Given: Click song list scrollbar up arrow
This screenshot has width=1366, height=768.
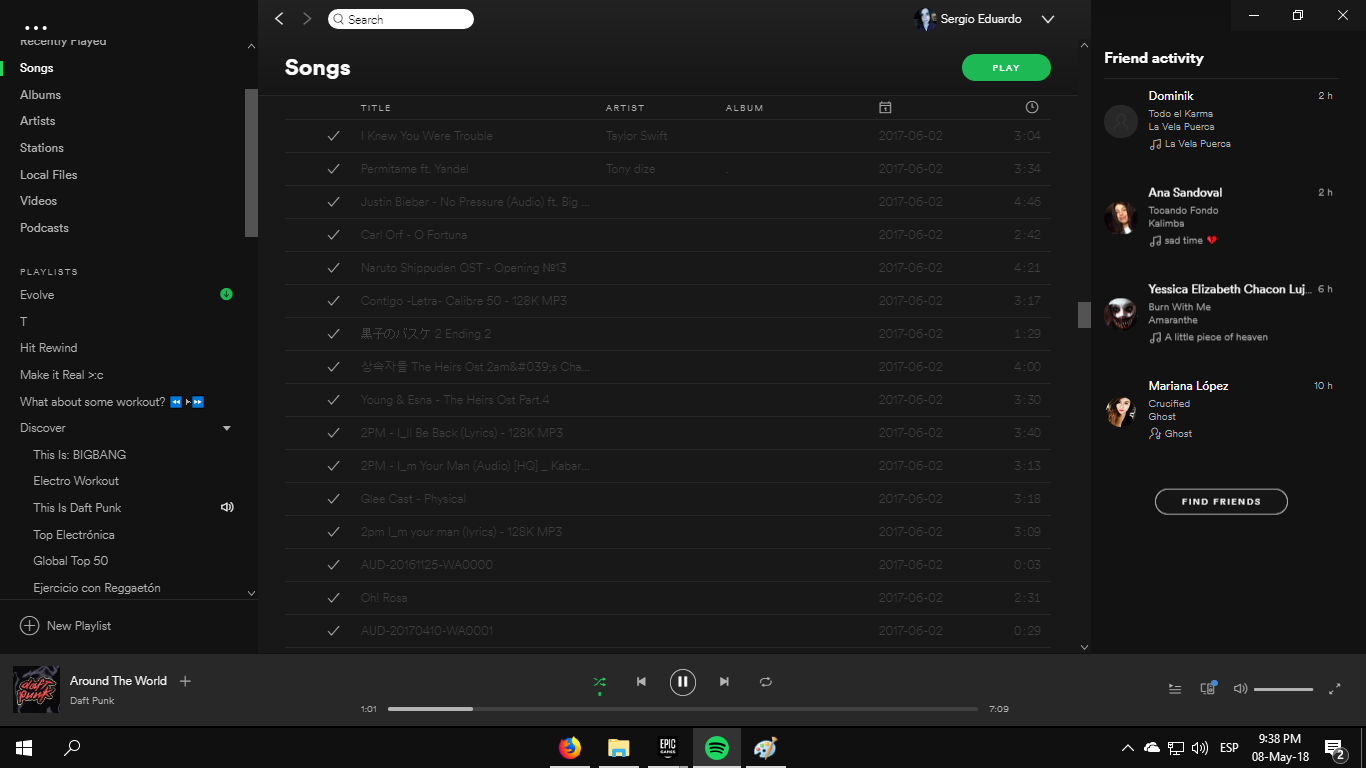Looking at the screenshot, I should 1084,46.
